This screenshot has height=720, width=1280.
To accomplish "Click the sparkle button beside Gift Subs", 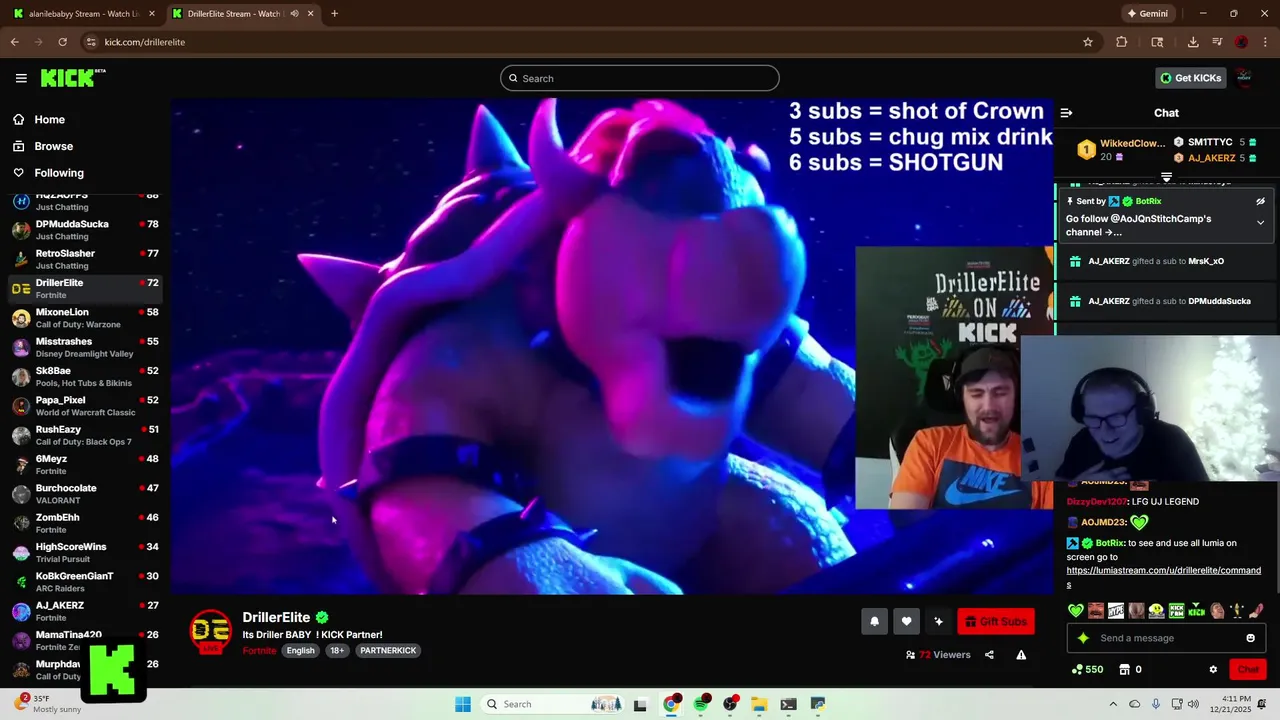I will pyautogui.click(x=938, y=621).
